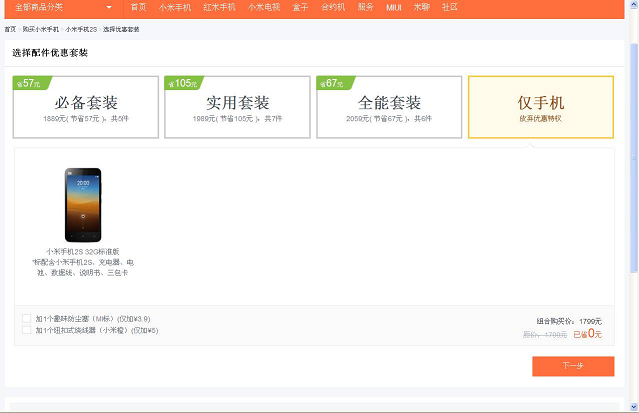Expand the 全部商品分类 dropdown arrow
The image size is (639, 413).
(109, 7)
